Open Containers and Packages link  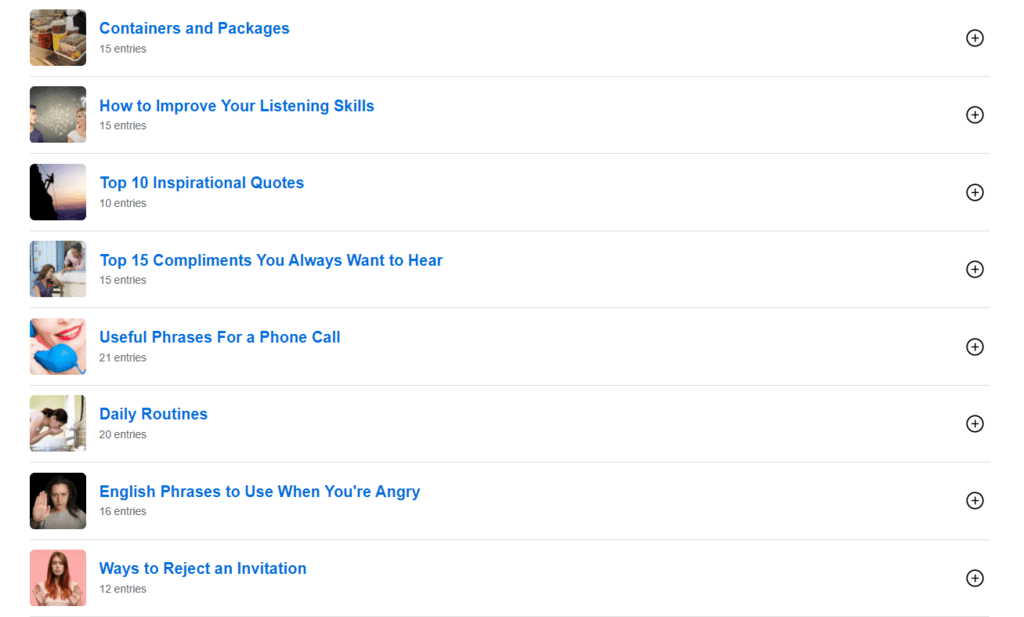coord(194,28)
